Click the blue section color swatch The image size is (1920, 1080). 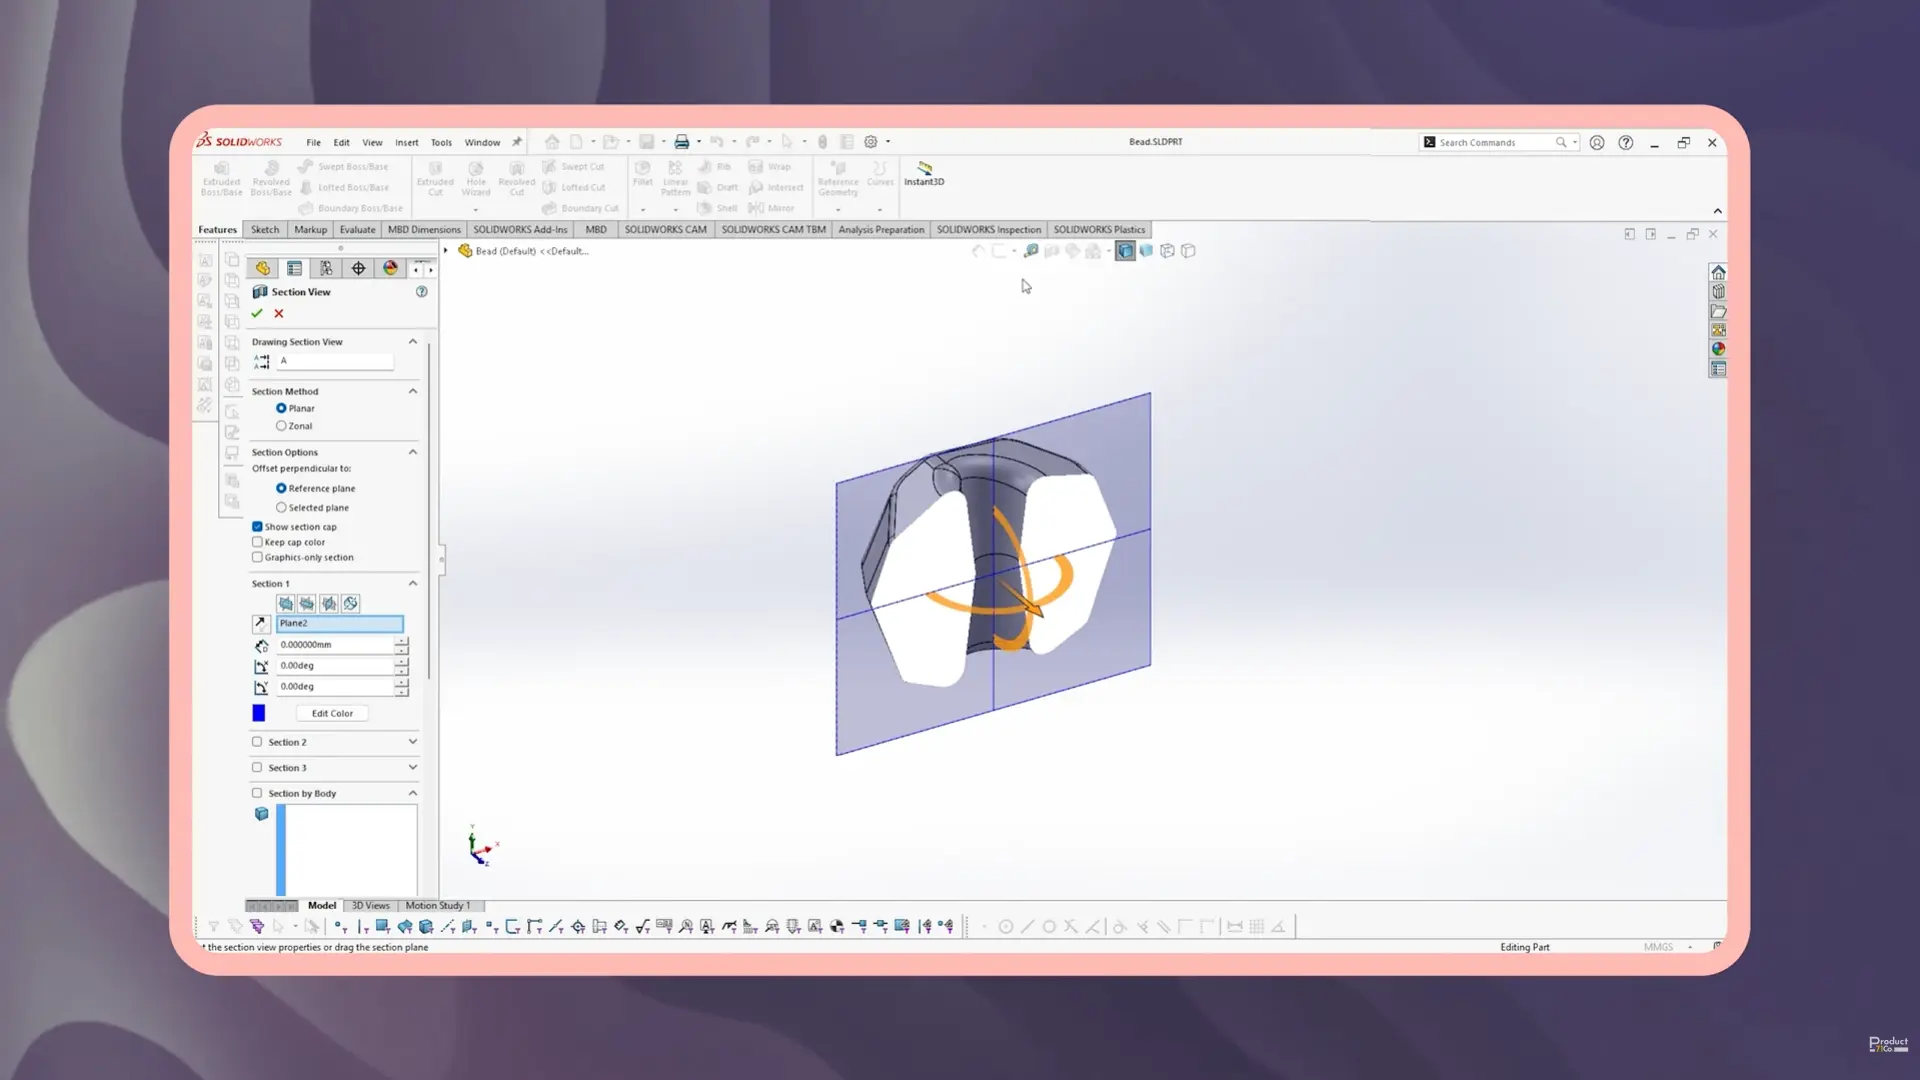(x=259, y=713)
